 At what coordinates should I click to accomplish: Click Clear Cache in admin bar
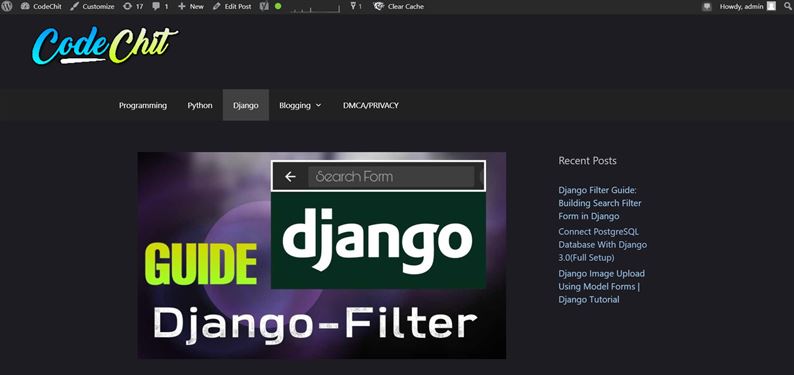point(399,7)
